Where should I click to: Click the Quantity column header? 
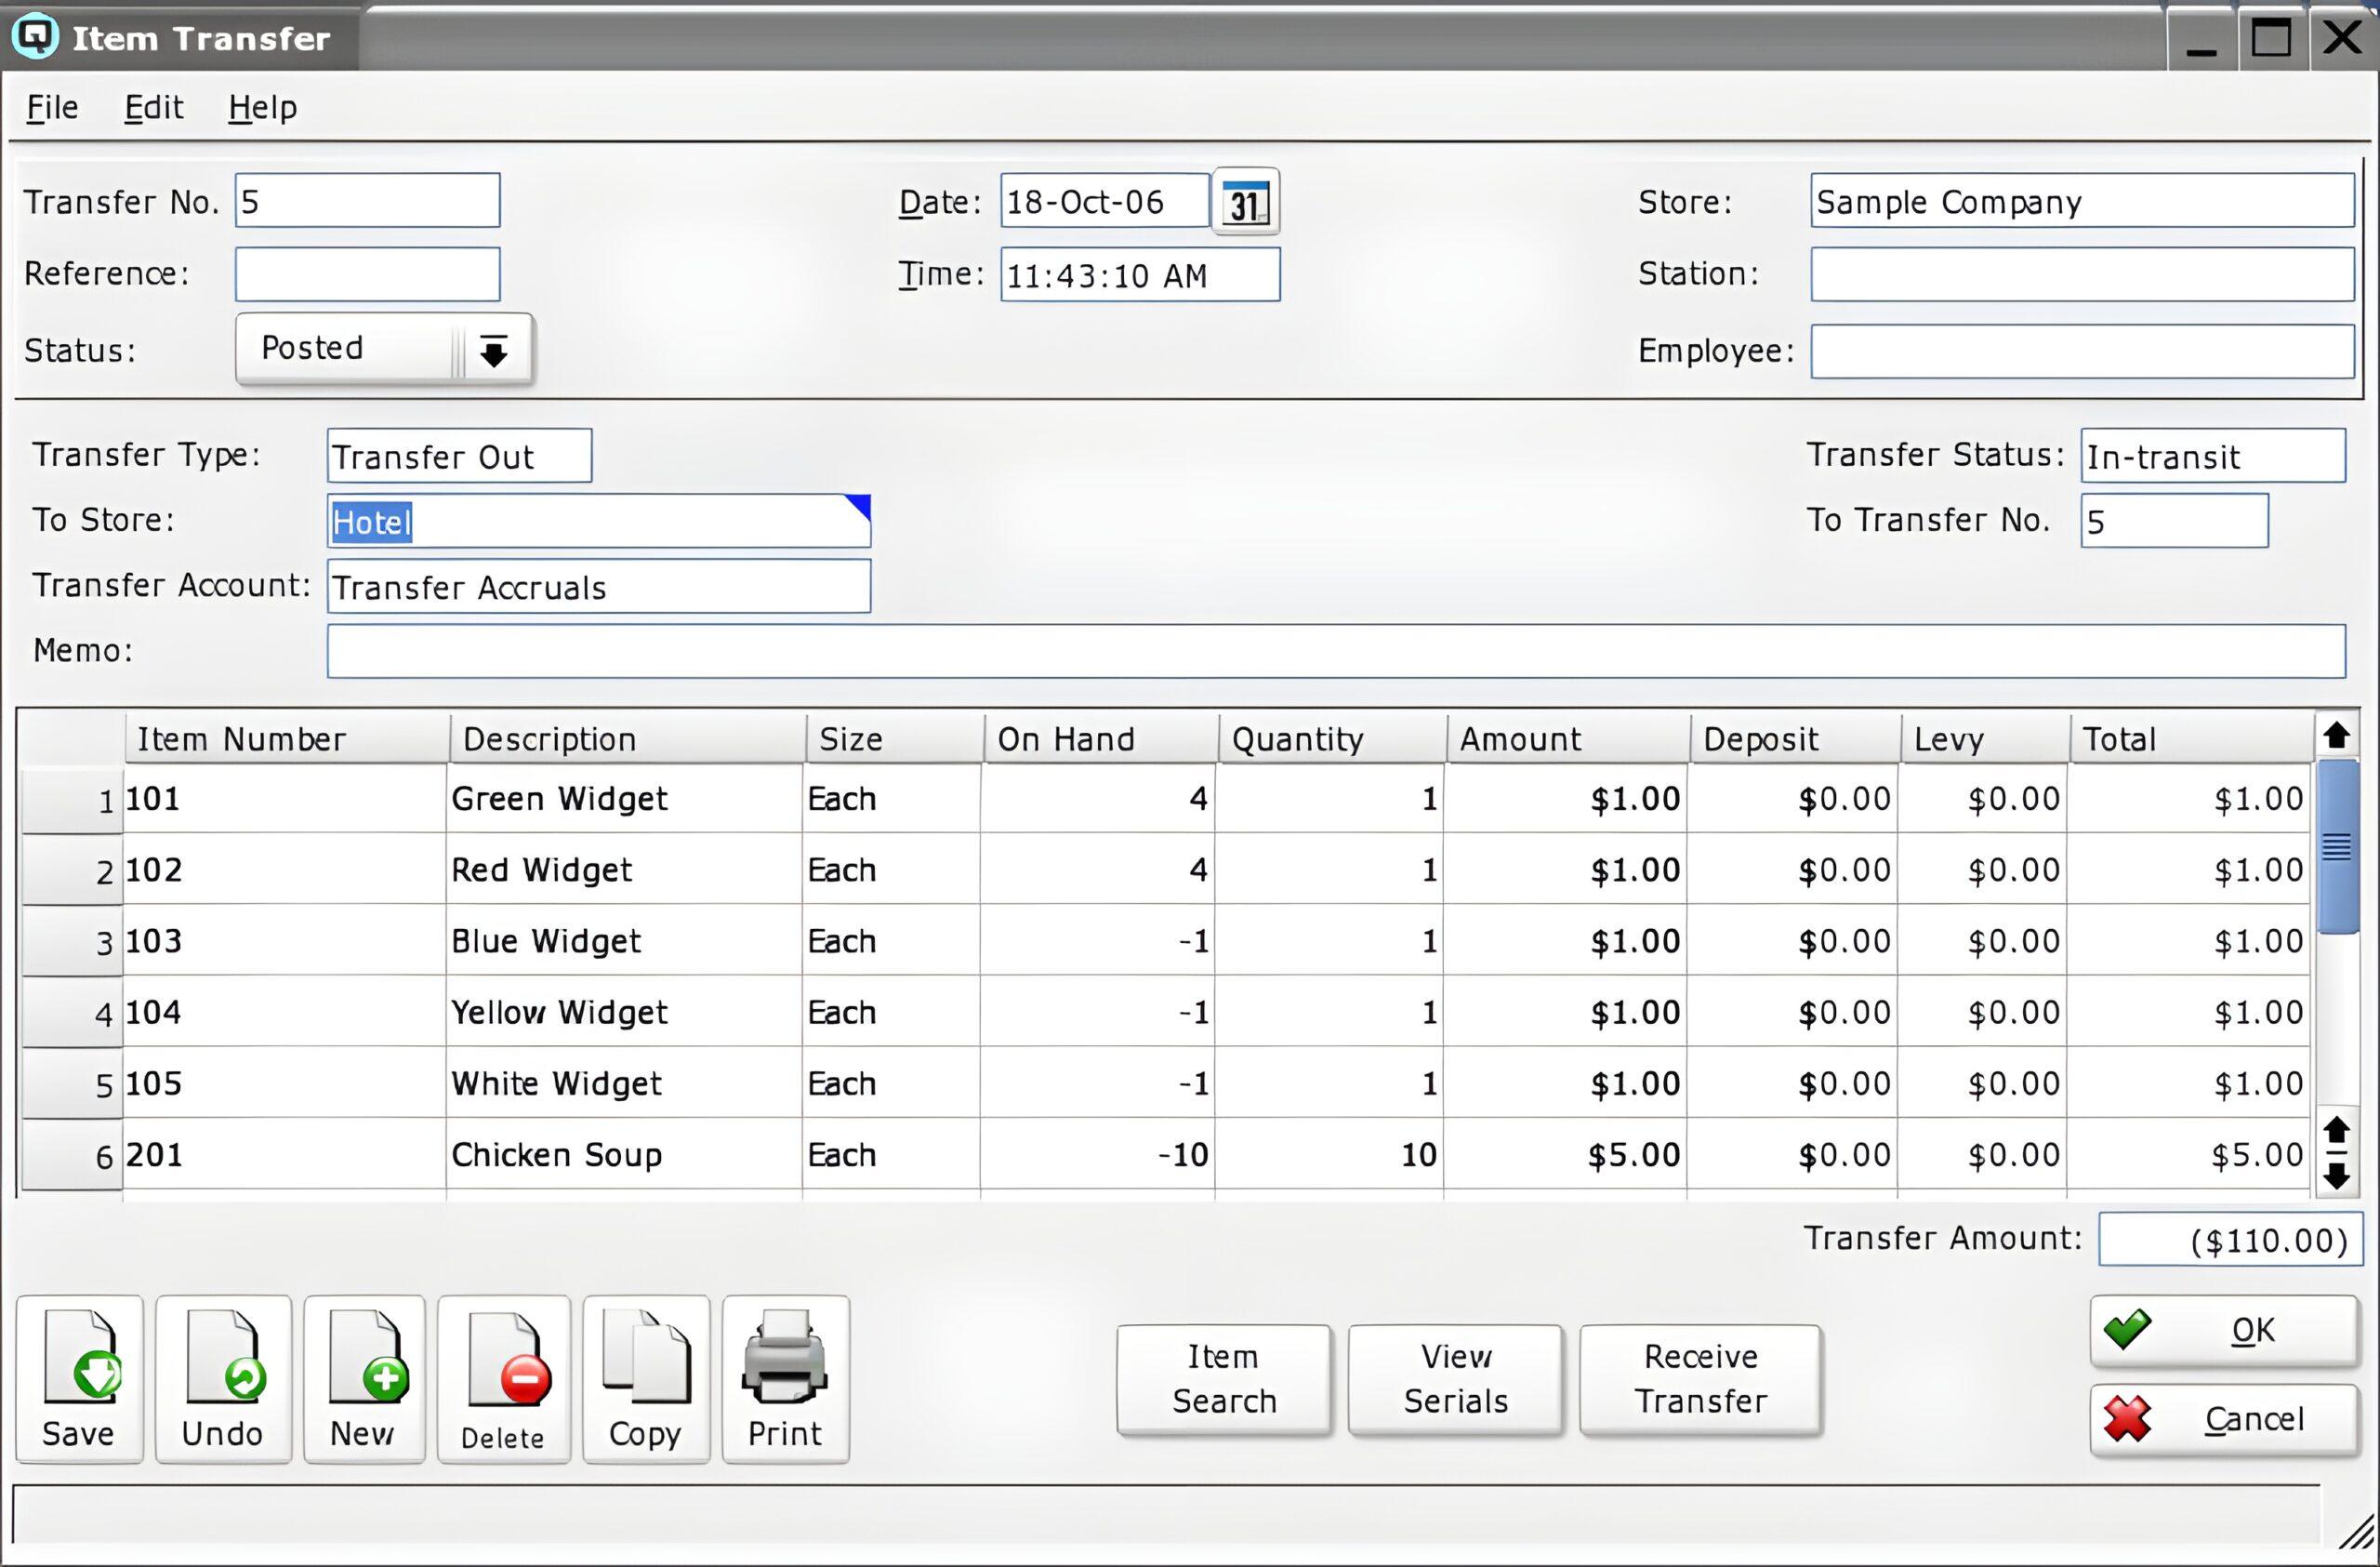click(1332, 739)
